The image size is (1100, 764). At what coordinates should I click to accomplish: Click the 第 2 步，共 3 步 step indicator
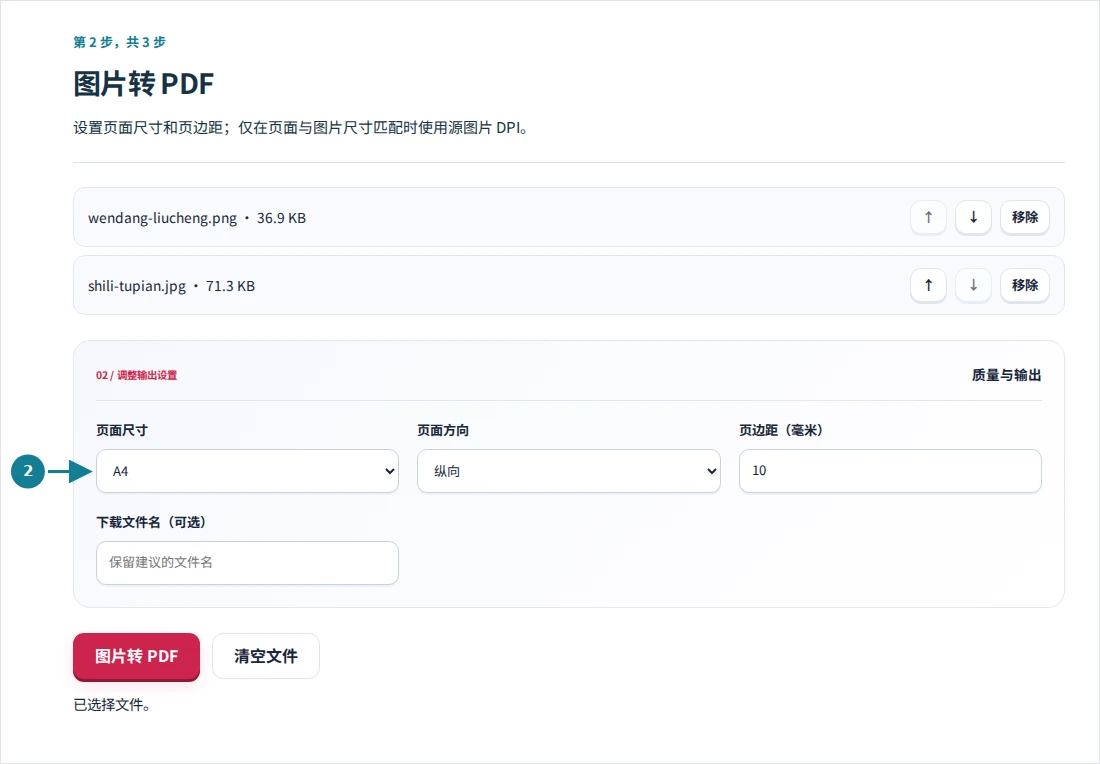(119, 42)
